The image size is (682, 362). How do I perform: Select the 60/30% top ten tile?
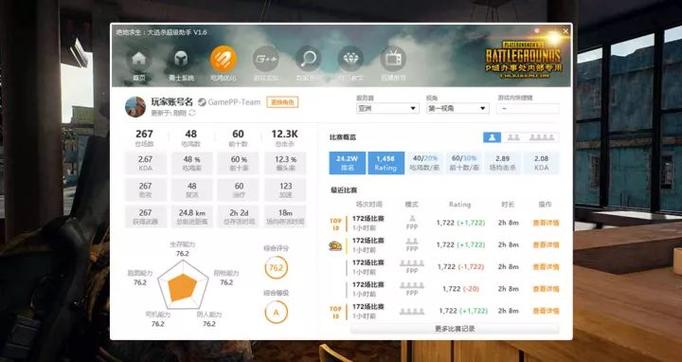(x=463, y=163)
